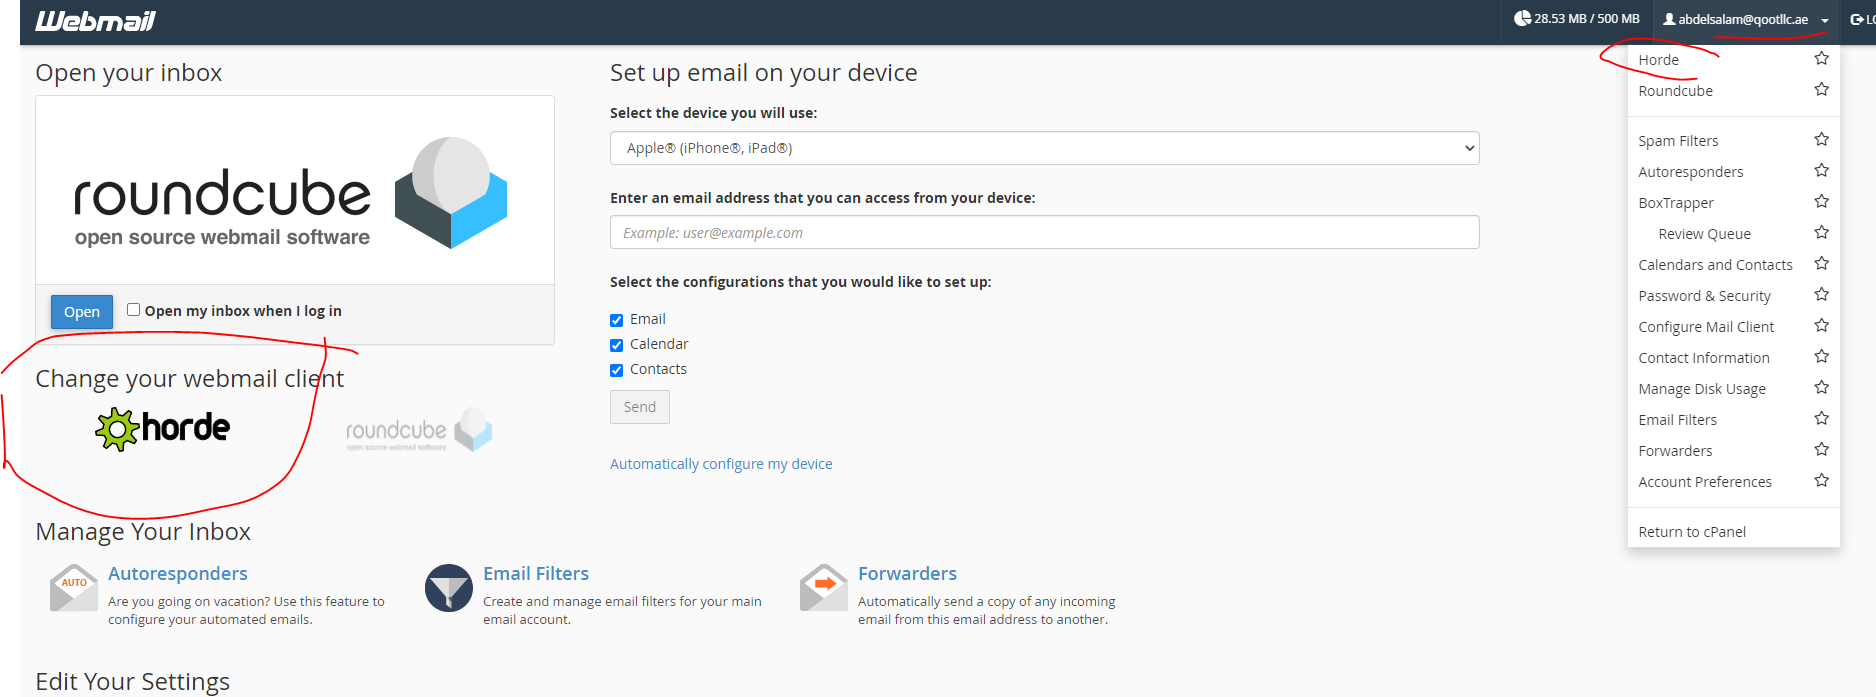This screenshot has width=1876, height=697.
Task: Click the Autoresponders envelope icon
Action: (x=73, y=588)
